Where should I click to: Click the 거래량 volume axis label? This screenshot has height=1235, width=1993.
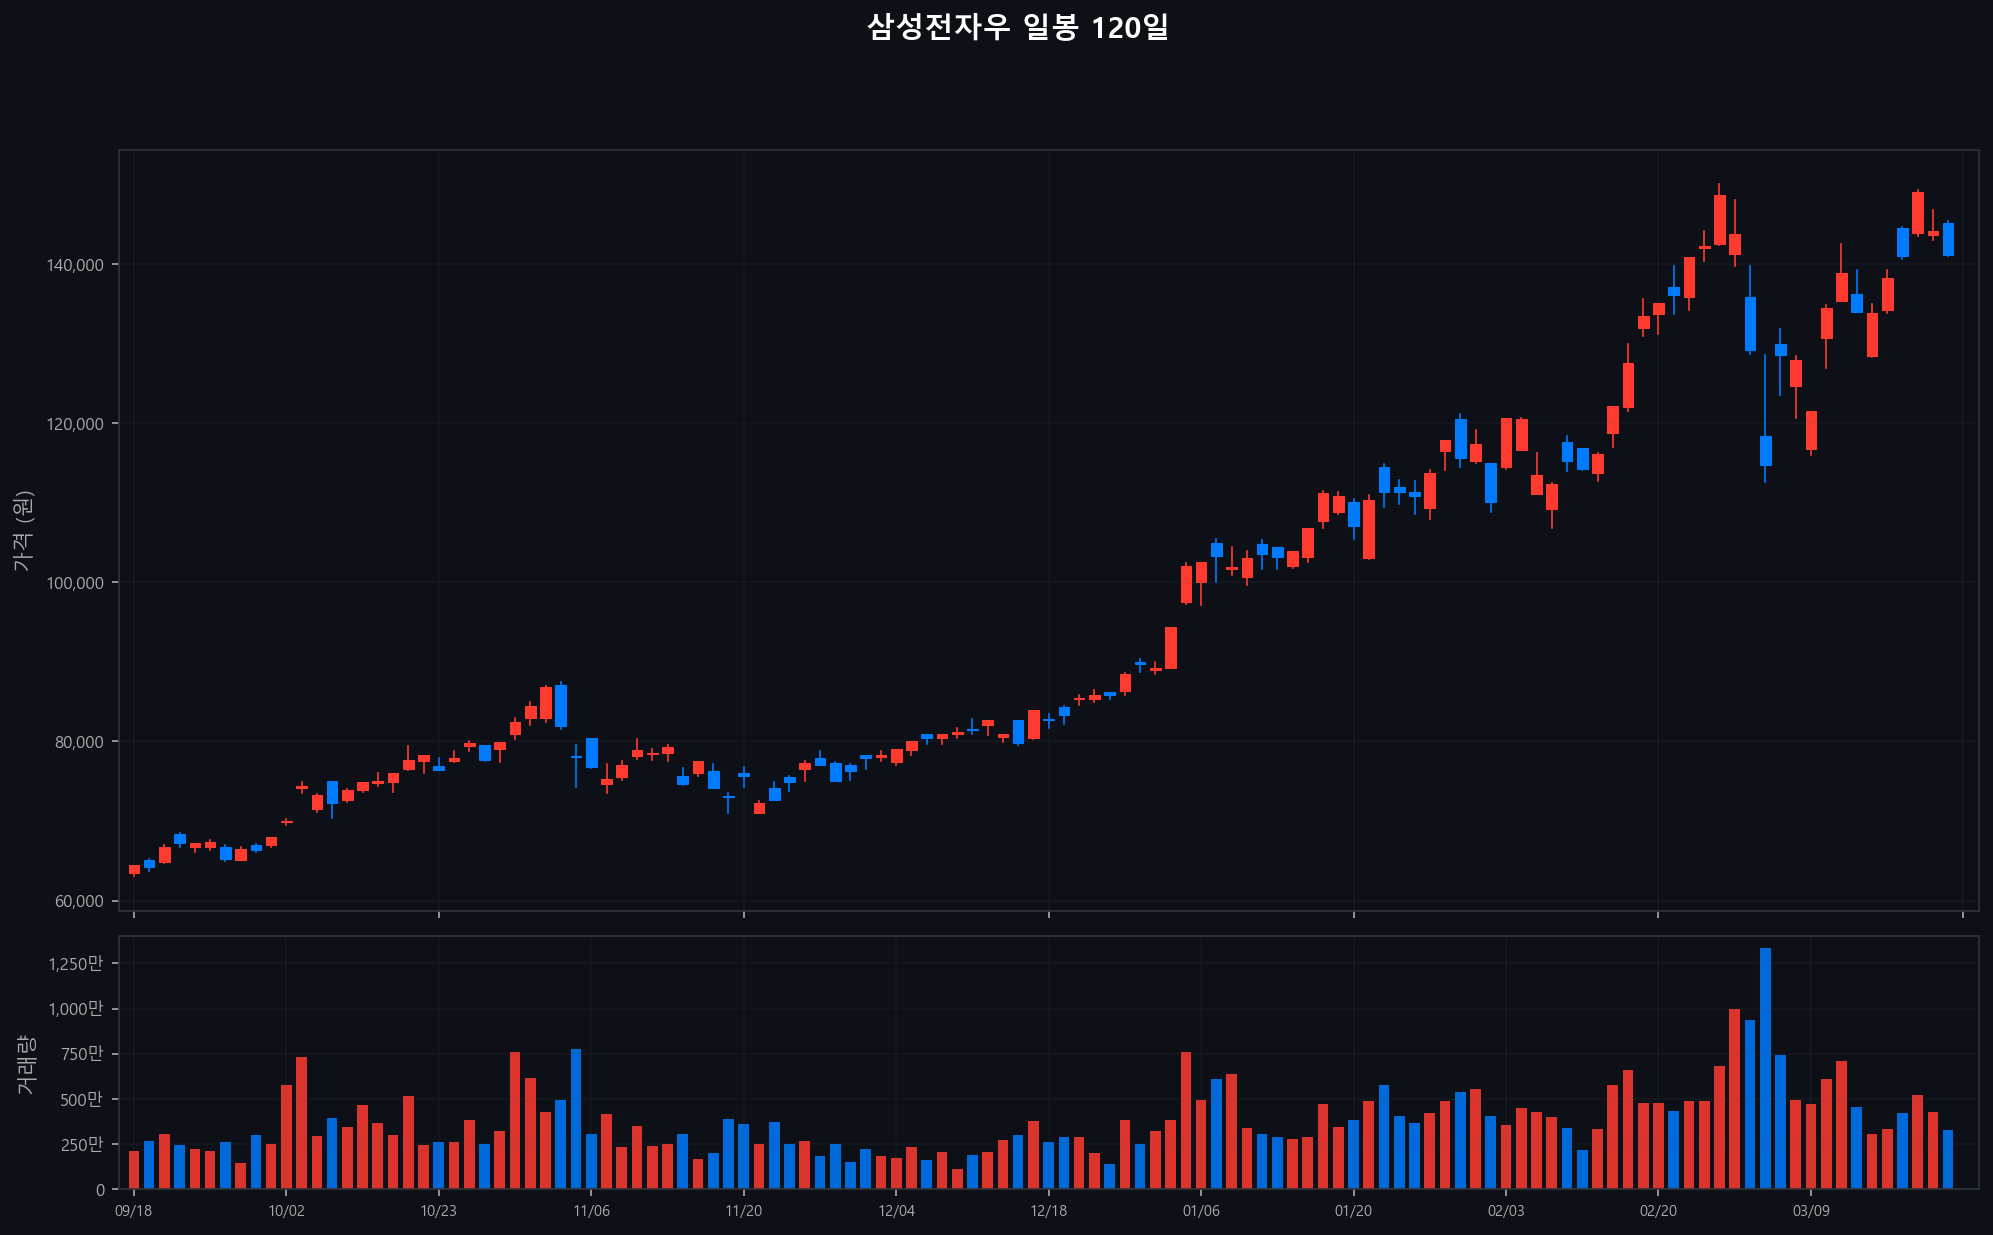26,1064
